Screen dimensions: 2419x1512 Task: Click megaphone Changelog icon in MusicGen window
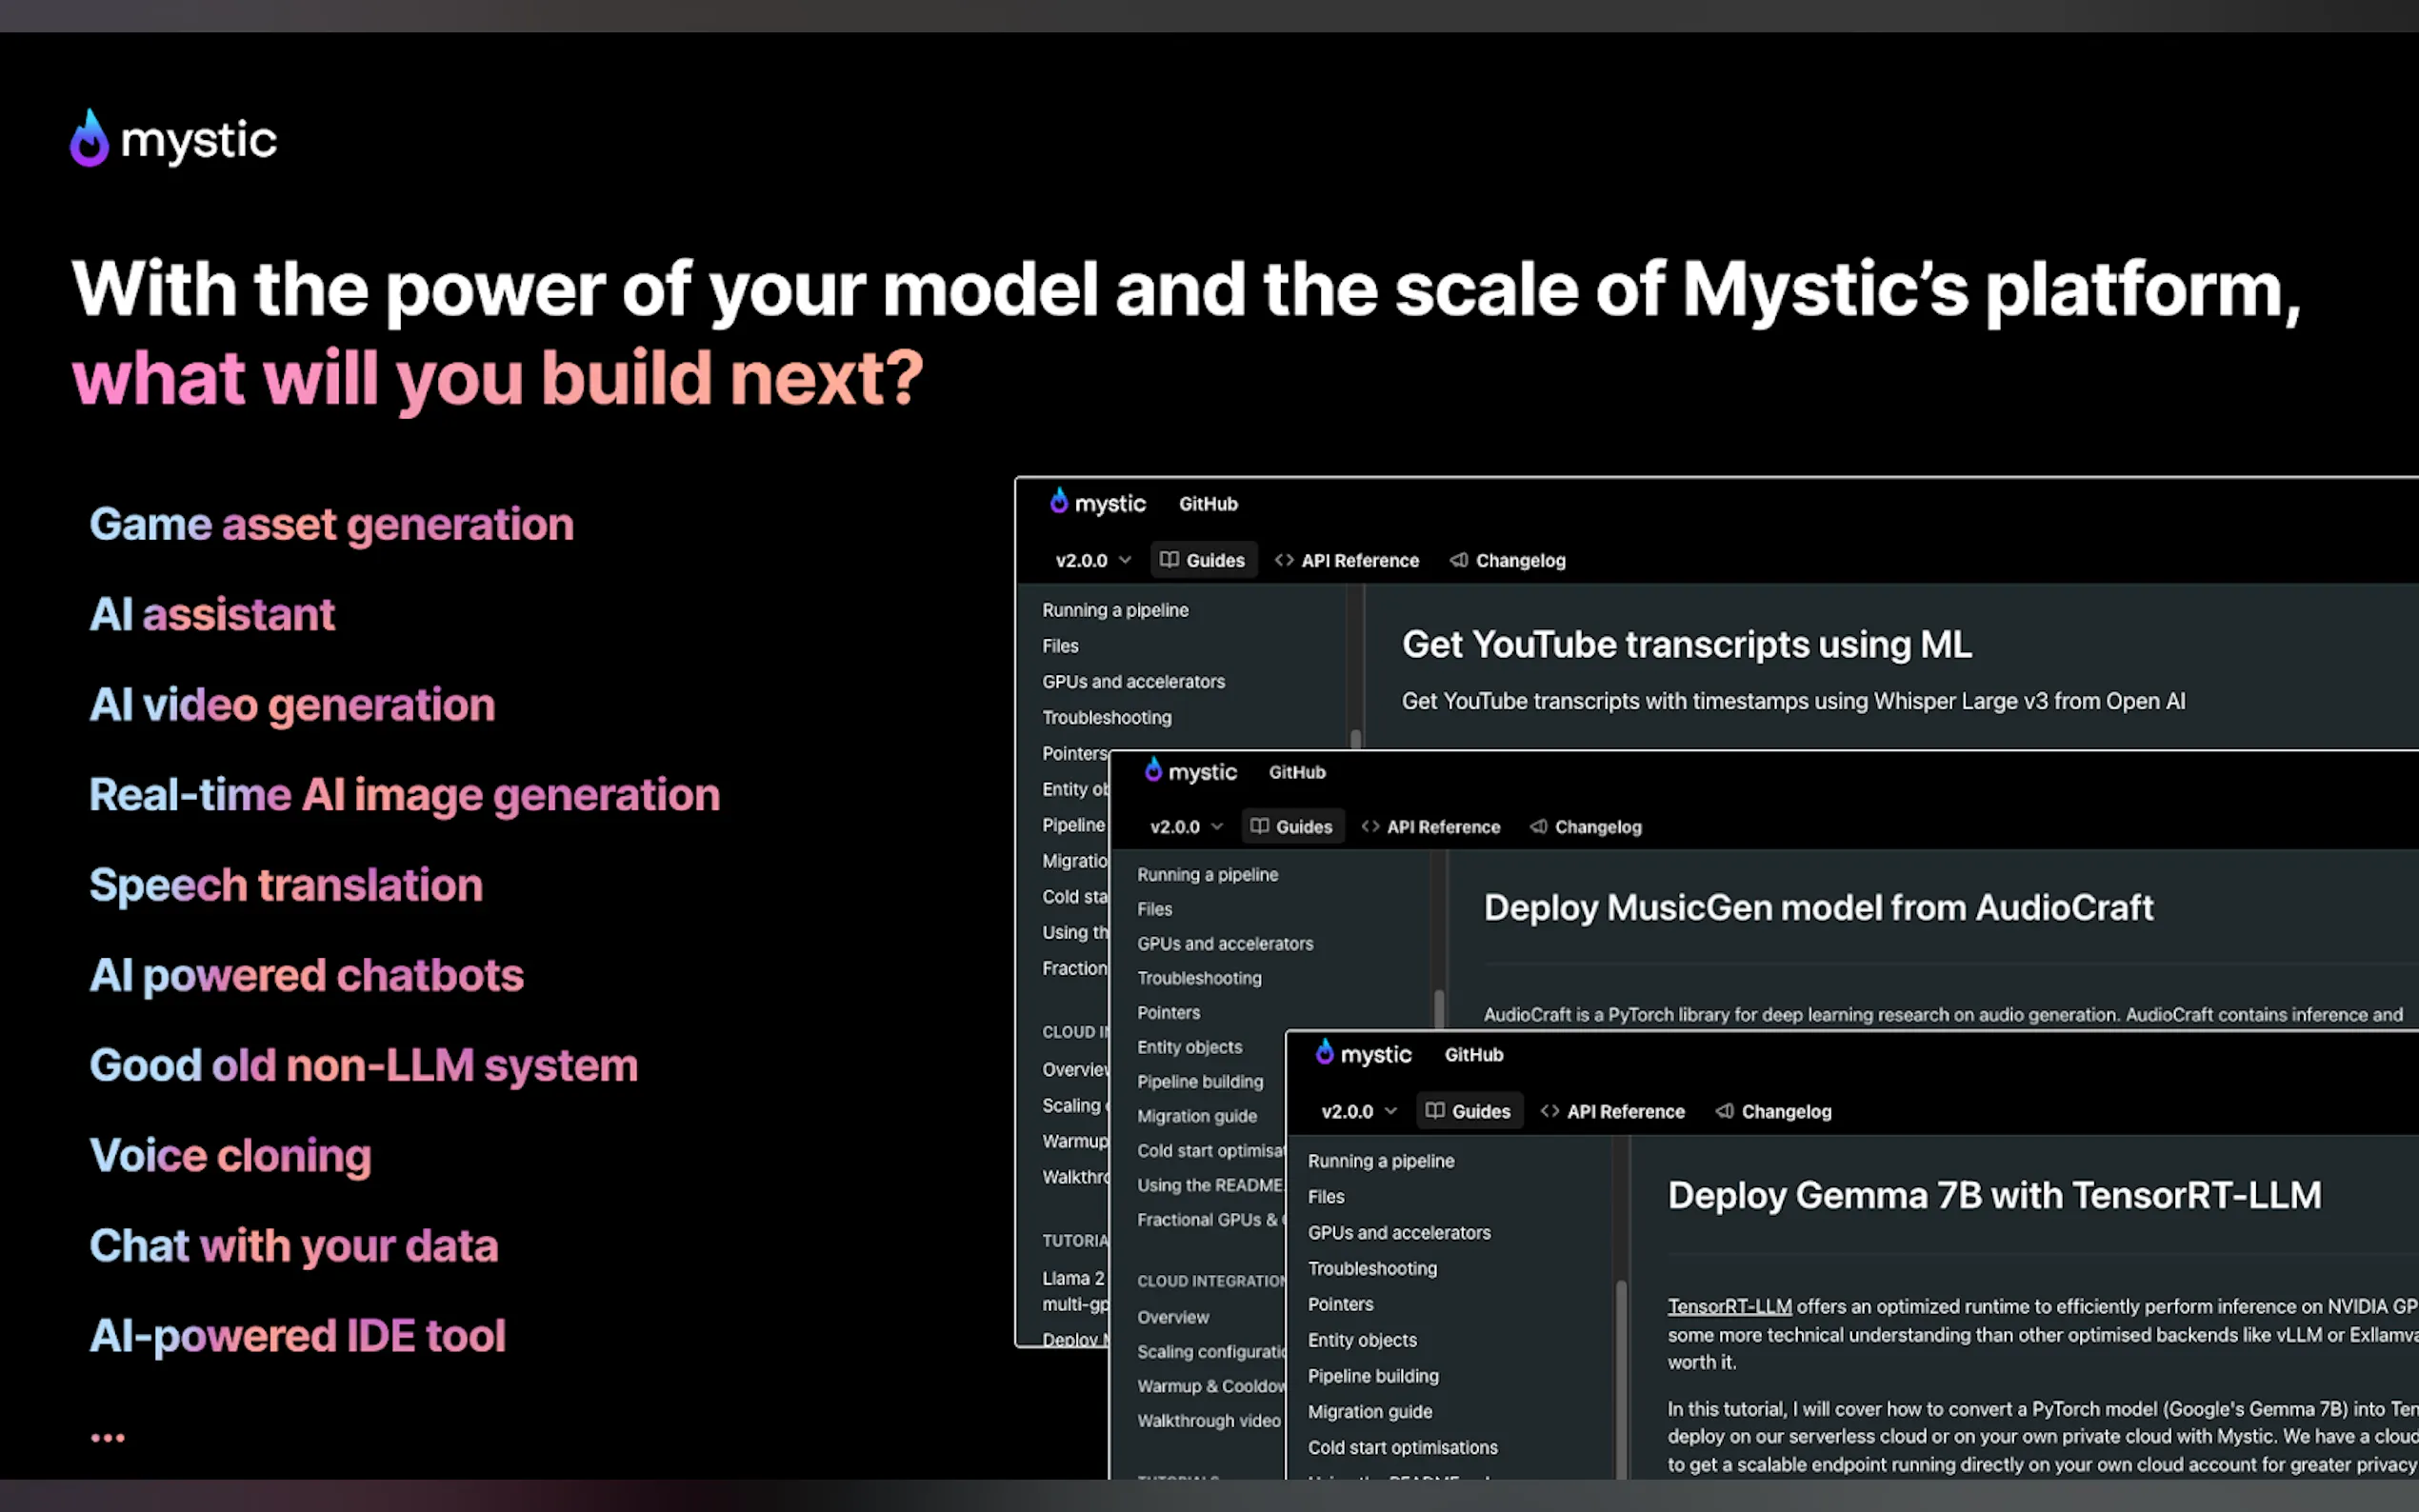[1538, 827]
